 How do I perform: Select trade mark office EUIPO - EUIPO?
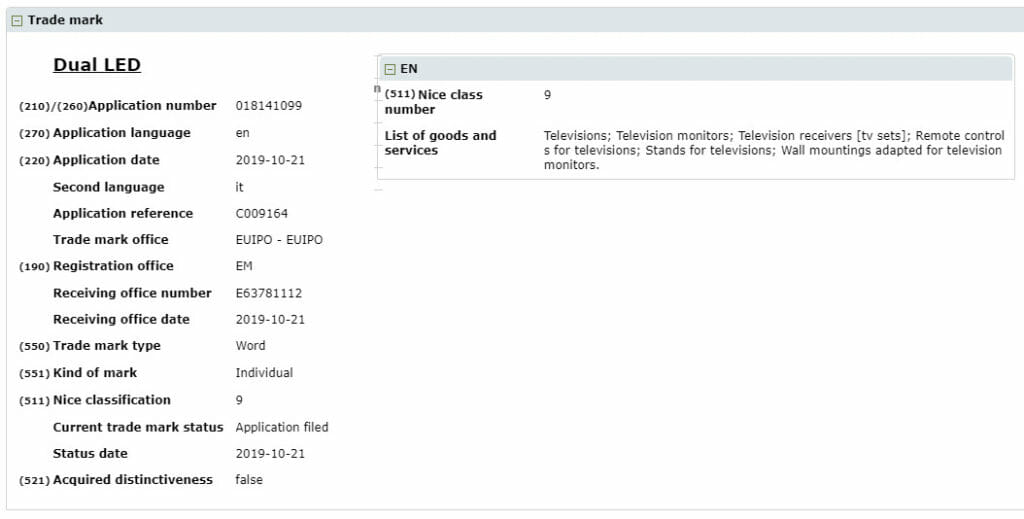tap(279, 240)
